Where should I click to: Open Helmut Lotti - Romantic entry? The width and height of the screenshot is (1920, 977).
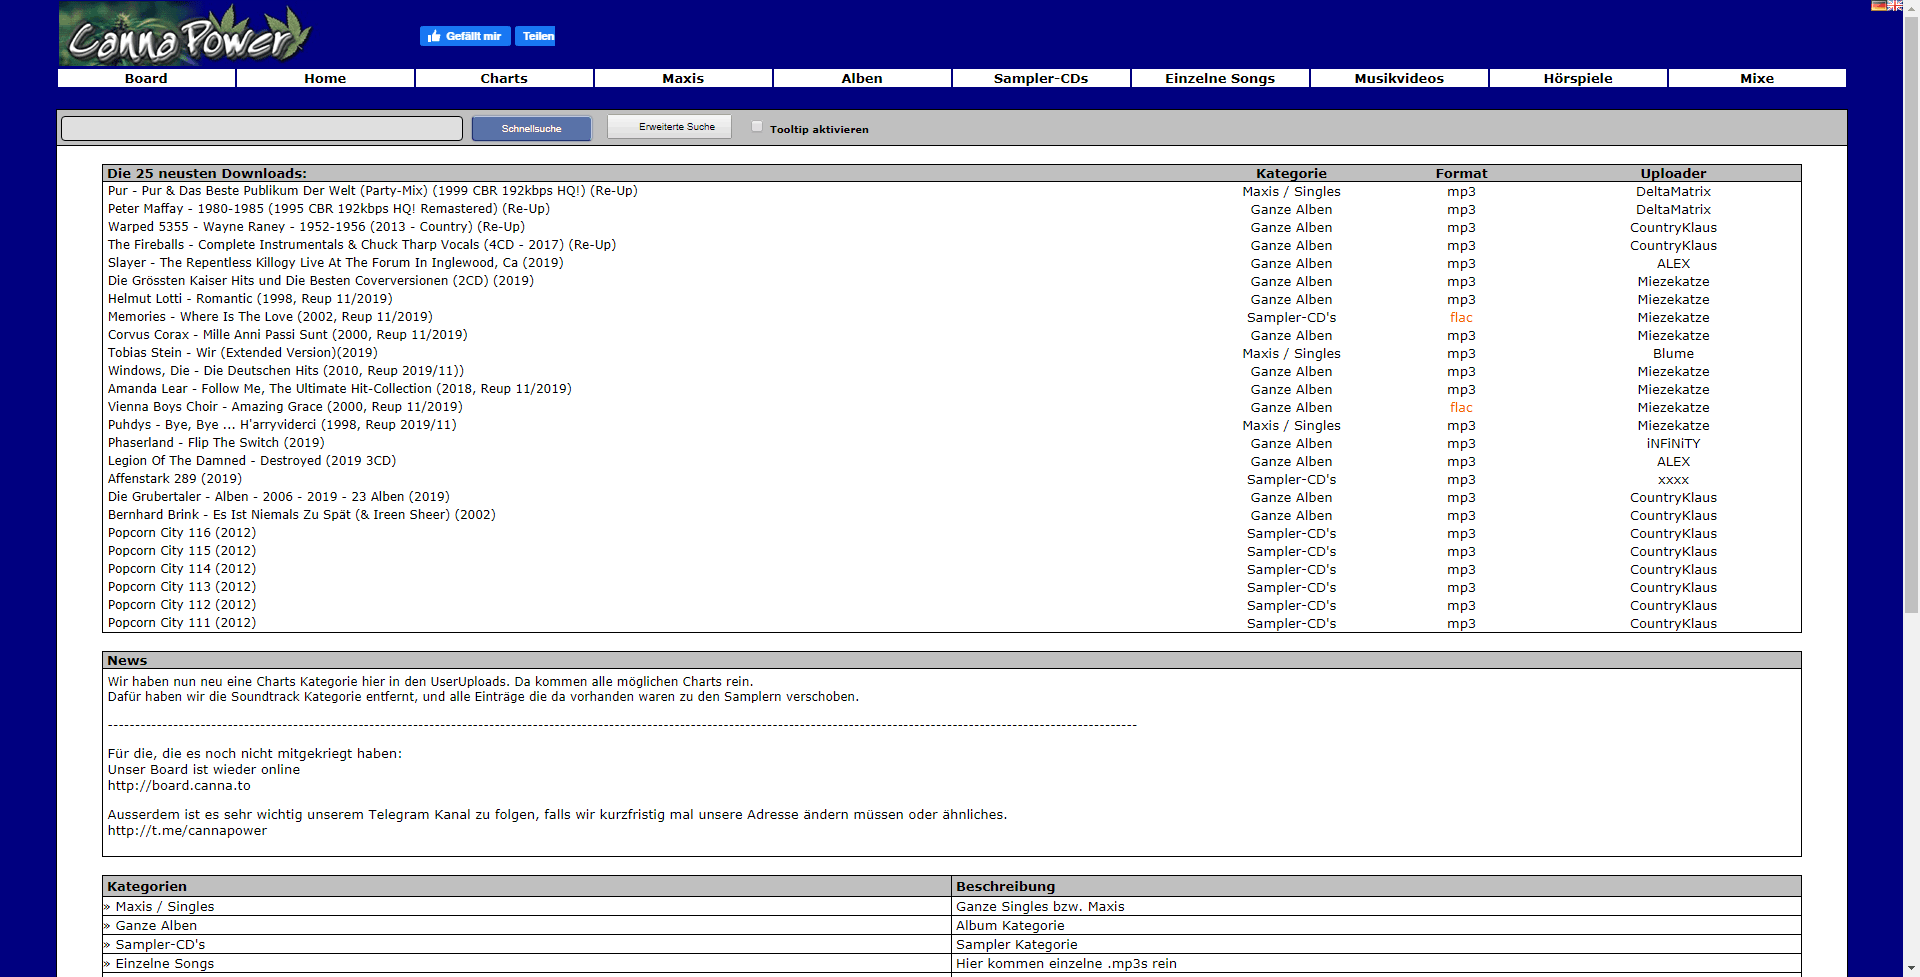250,299
